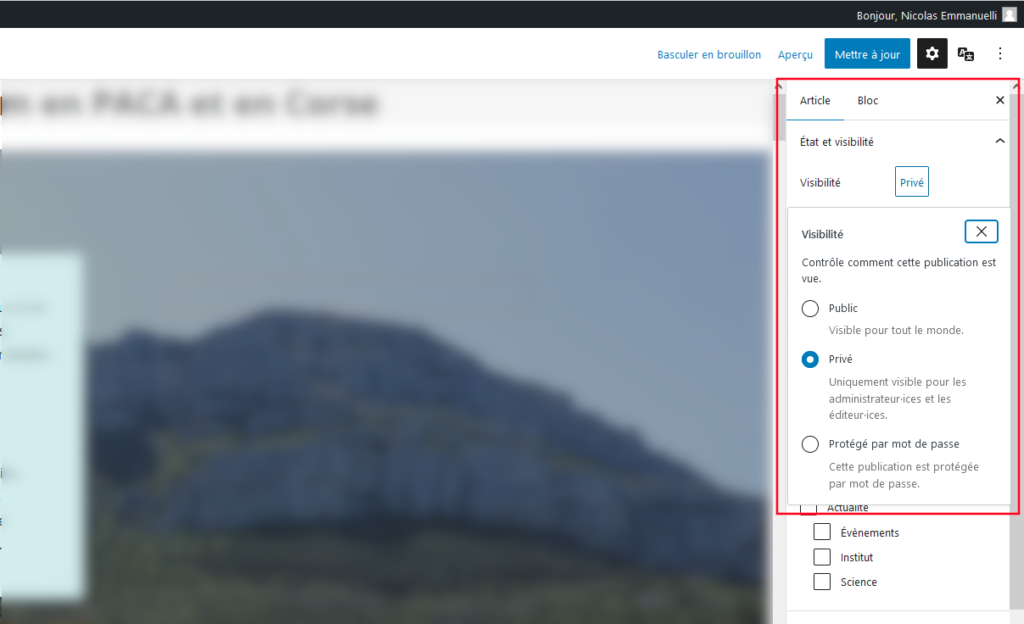
Task: Select the Privé visibility radio
Action: point(810,359)
